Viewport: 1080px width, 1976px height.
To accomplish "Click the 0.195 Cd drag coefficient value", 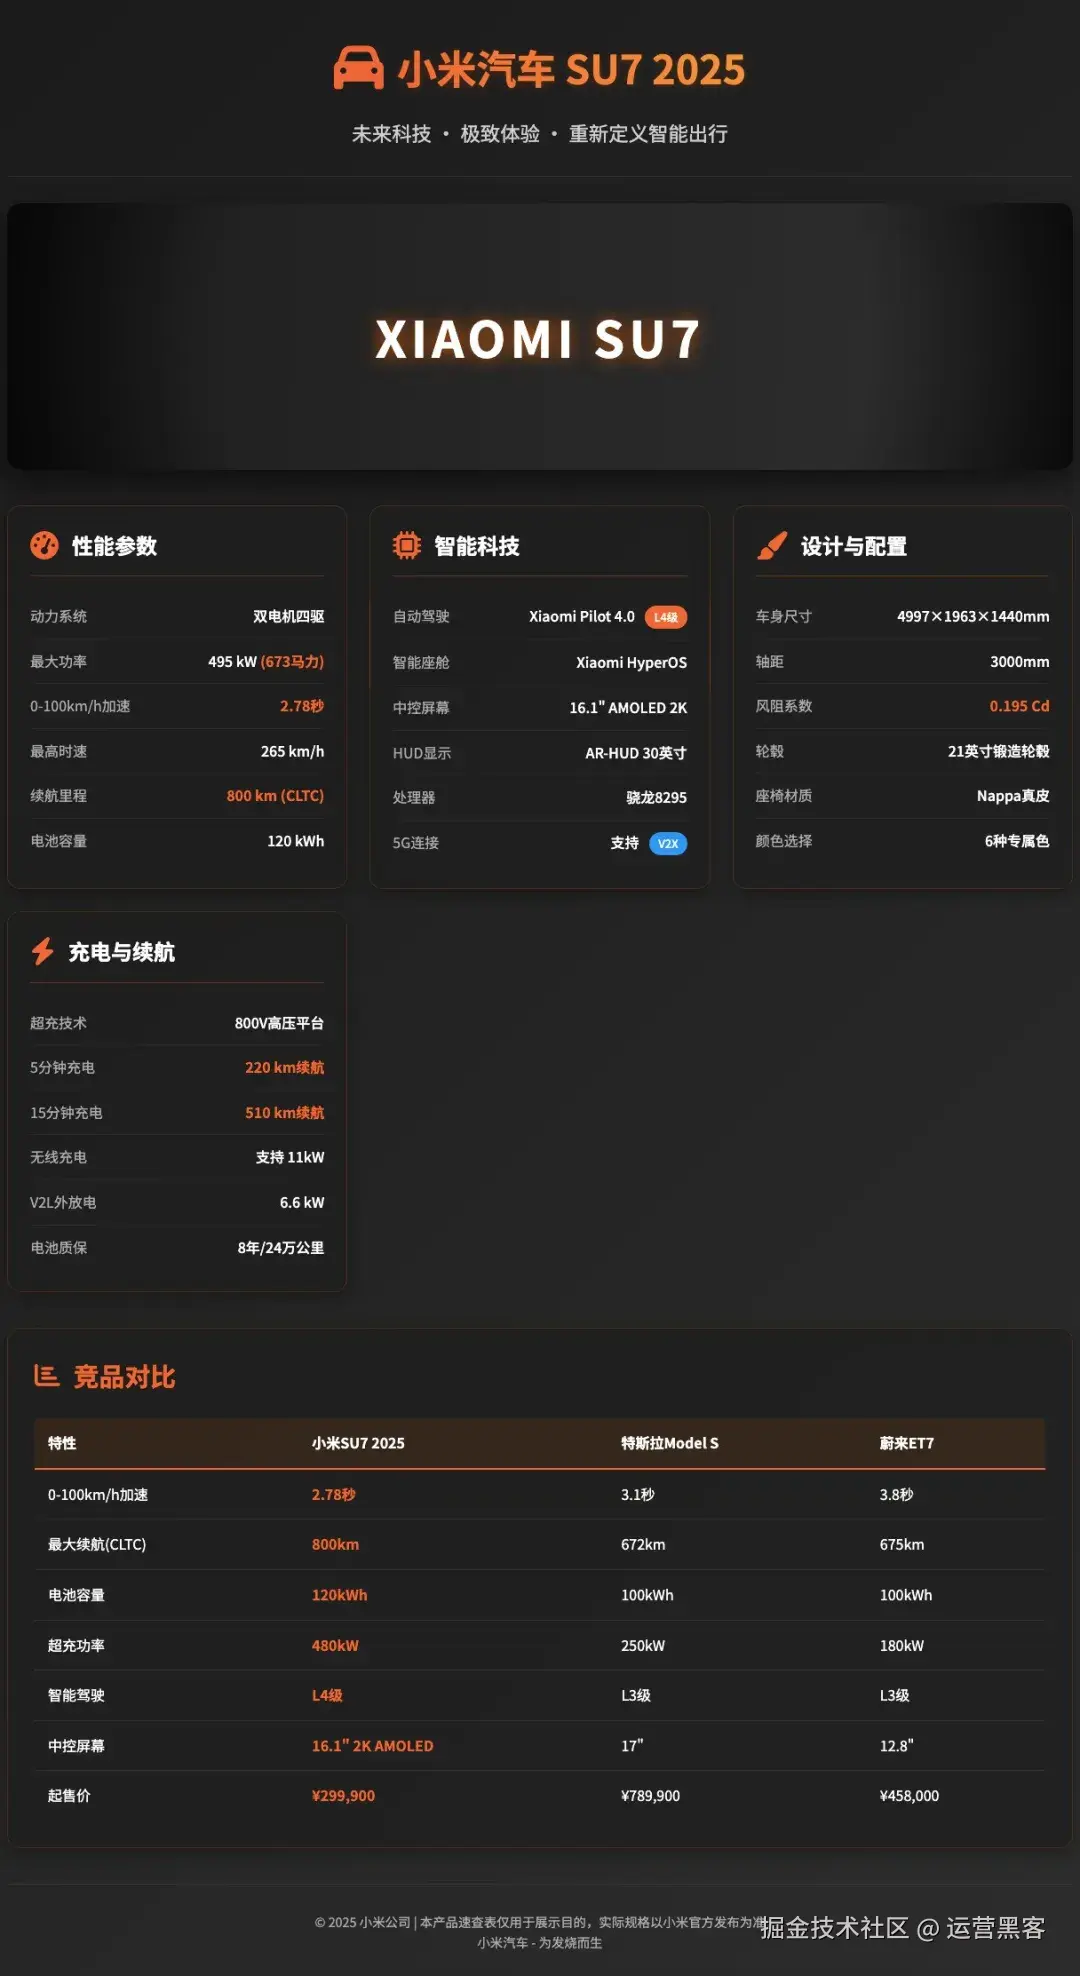I will coord(1020,706).
